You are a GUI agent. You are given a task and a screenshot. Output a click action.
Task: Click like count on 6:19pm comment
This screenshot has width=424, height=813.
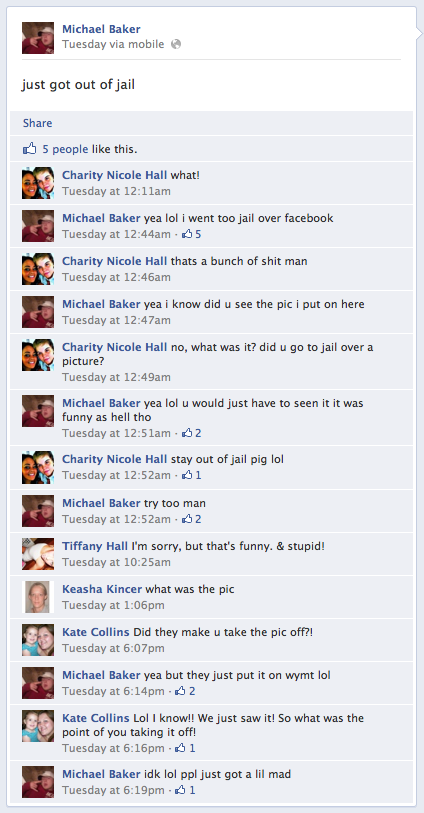(x=185, y=790)
